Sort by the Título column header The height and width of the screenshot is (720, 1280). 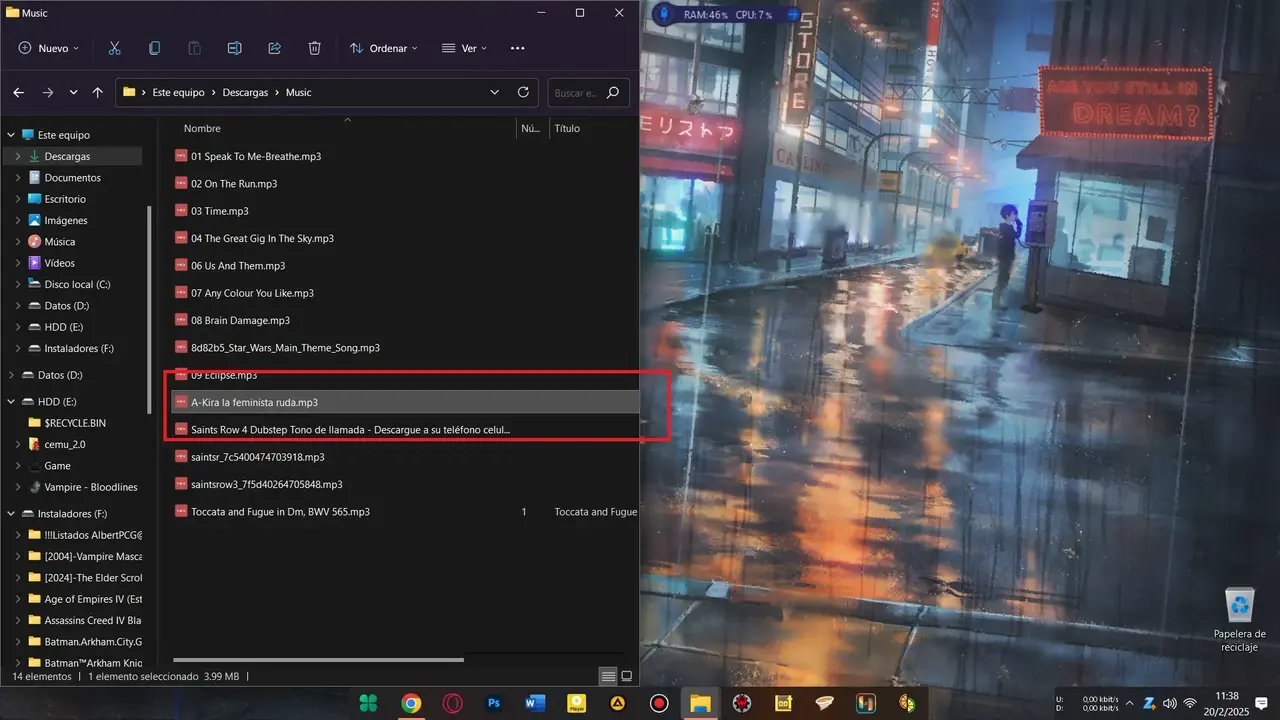pyautogui.click(x=567, y=128)
